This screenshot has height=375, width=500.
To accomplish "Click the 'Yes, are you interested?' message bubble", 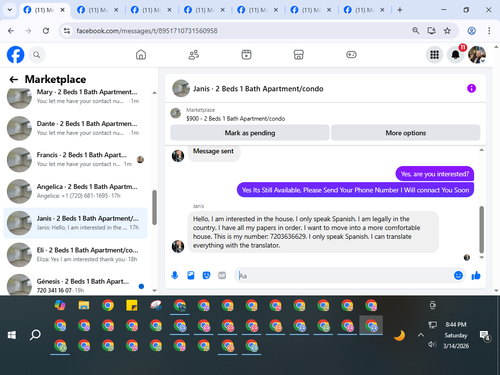I will tap(435, 174).
